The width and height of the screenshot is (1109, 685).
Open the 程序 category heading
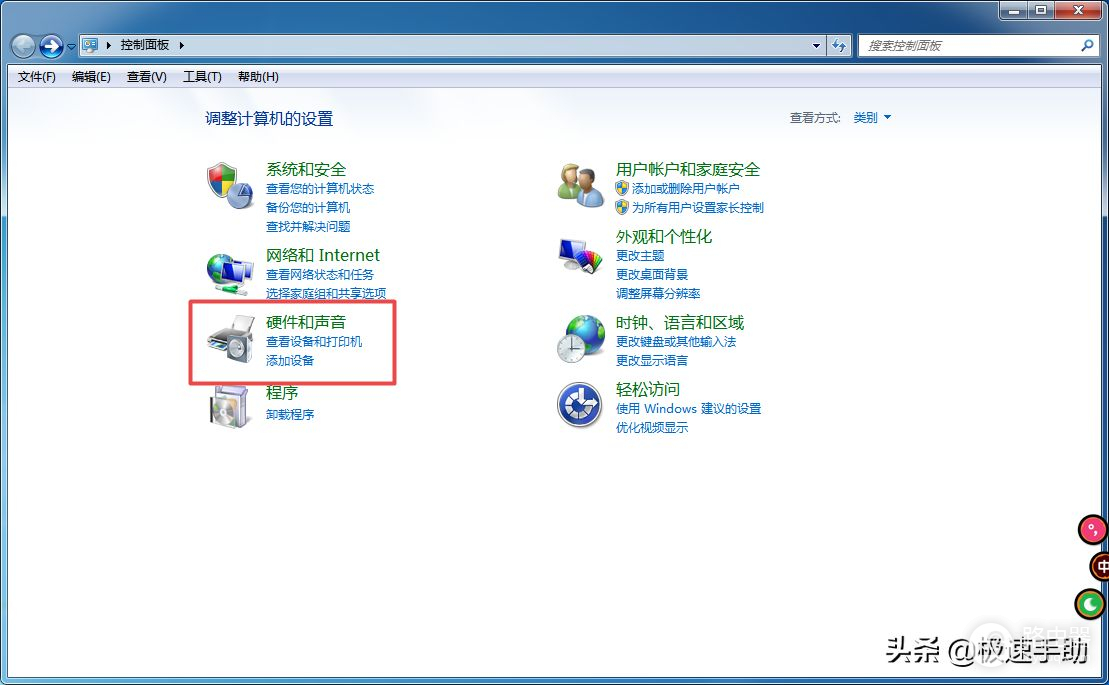[281, 392]
